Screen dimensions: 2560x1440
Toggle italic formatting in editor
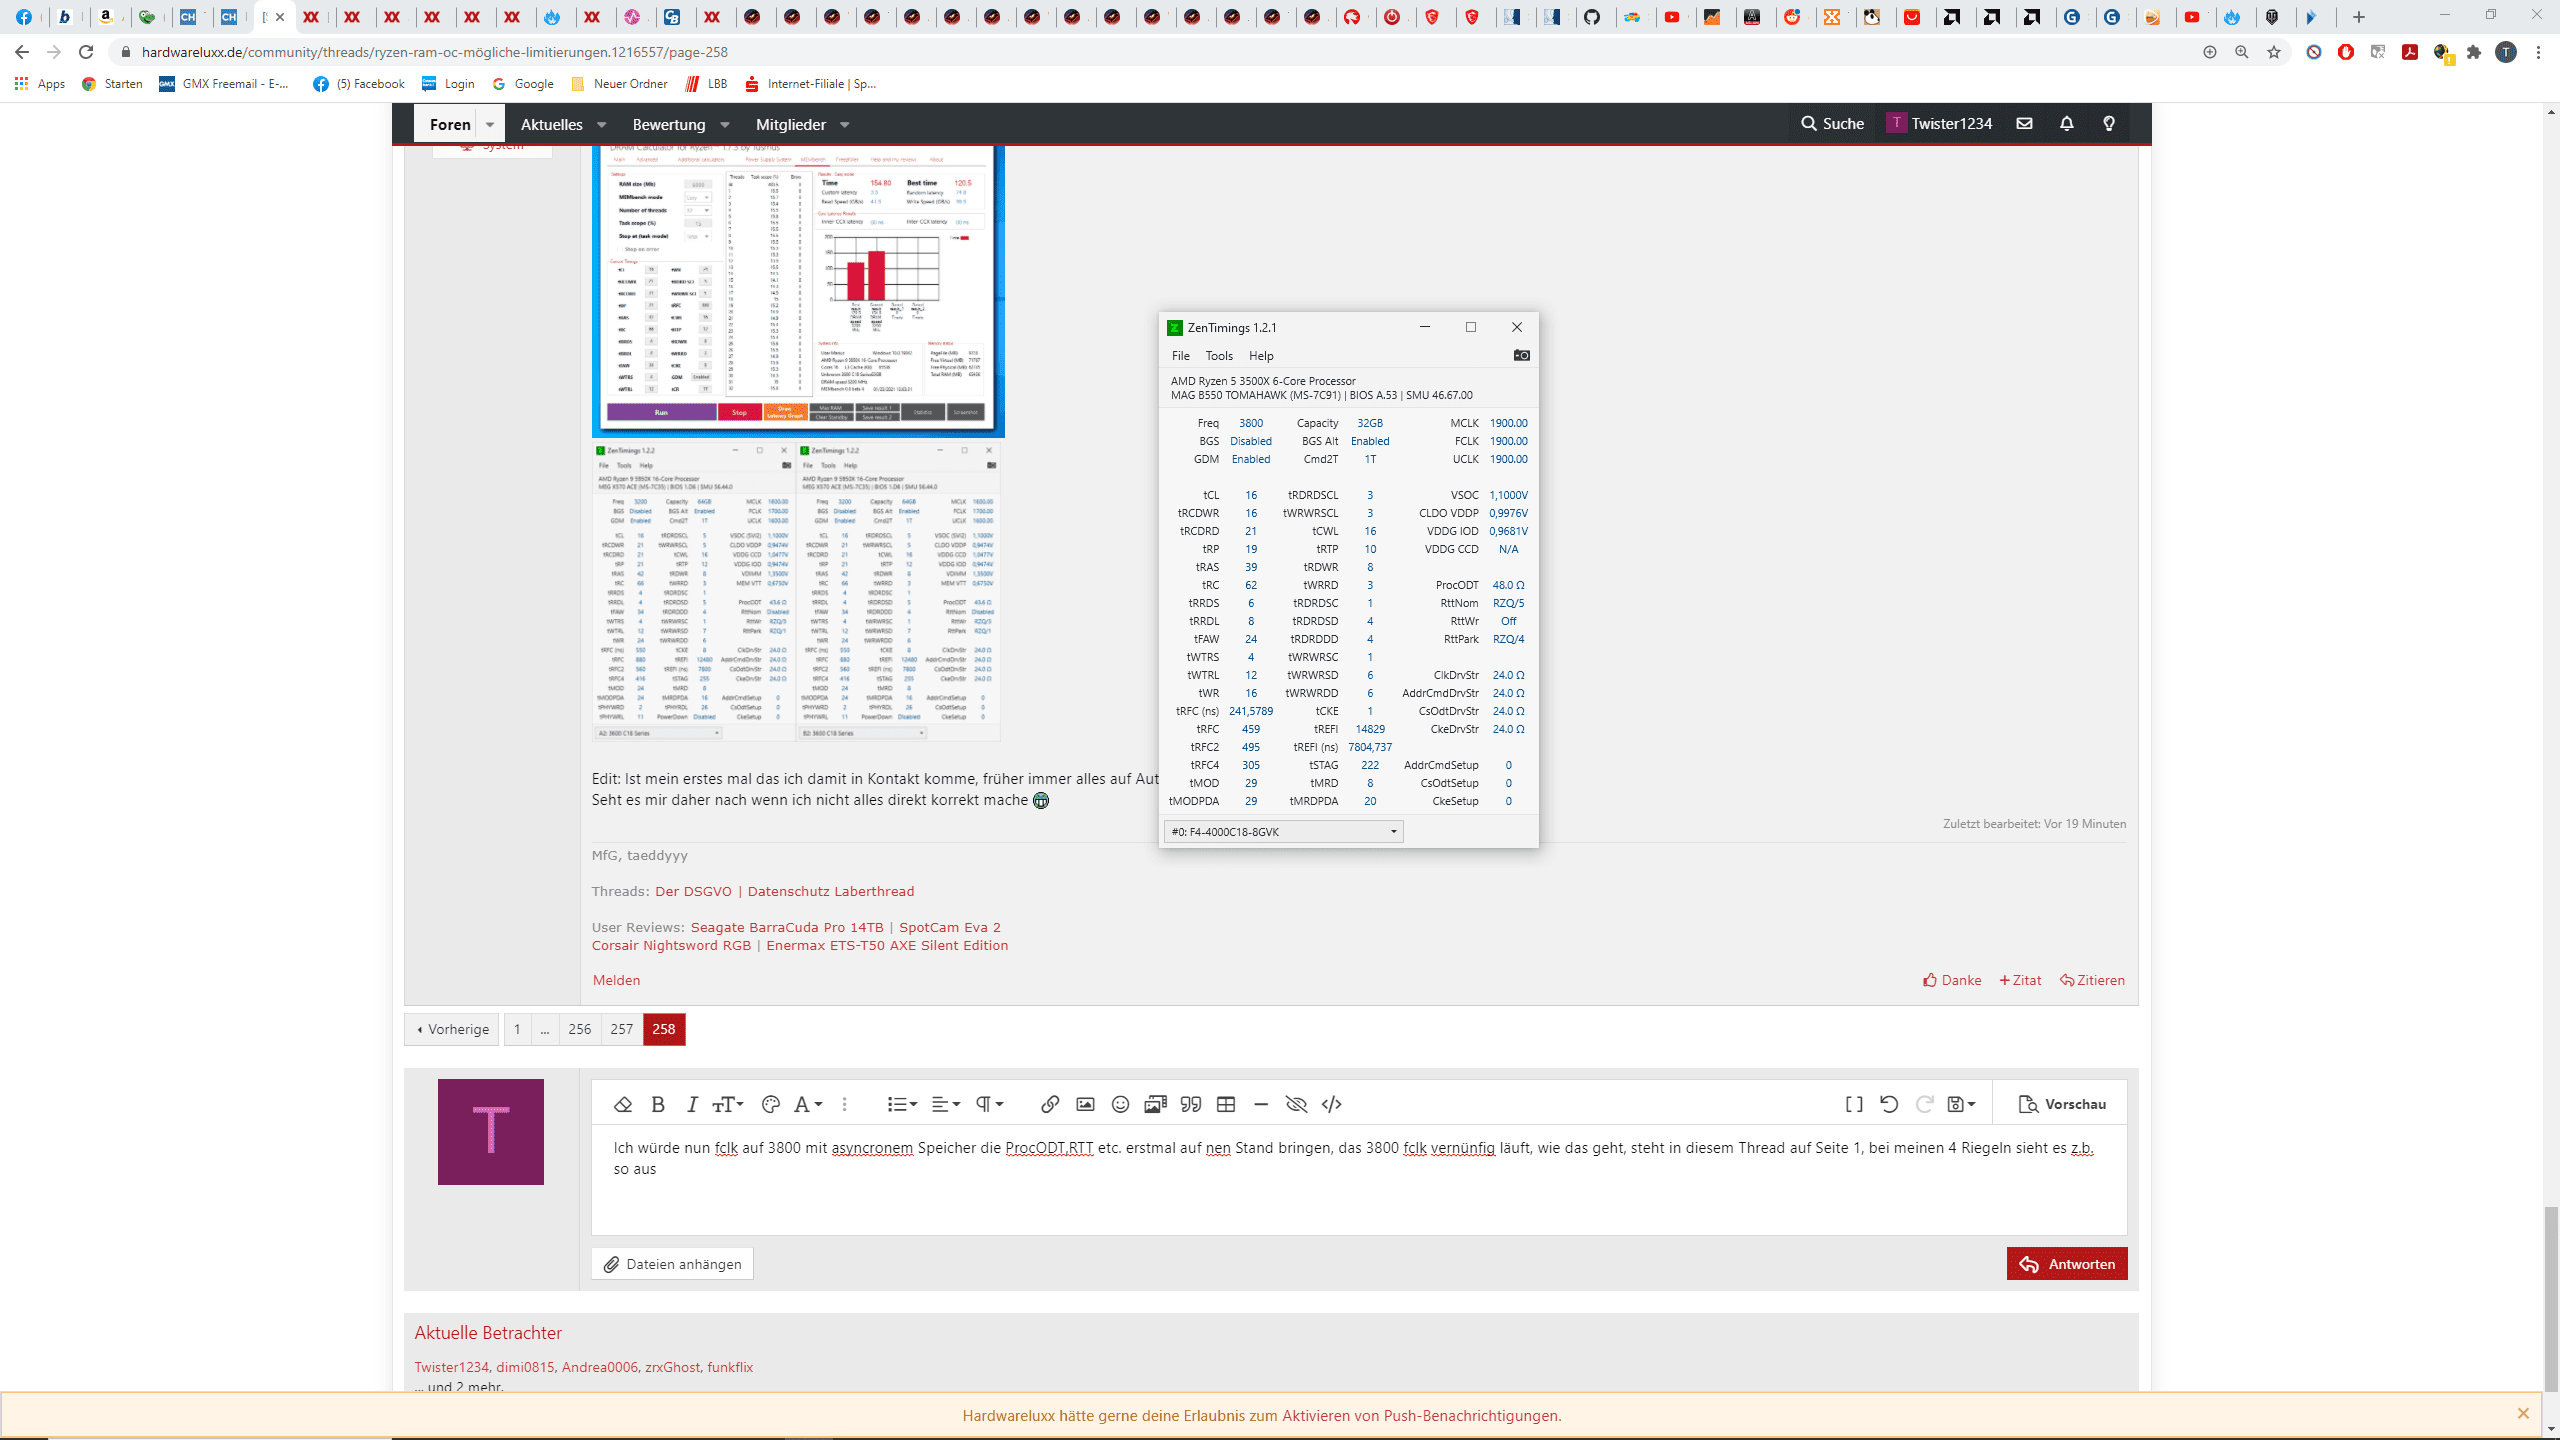pos(692,1104)
